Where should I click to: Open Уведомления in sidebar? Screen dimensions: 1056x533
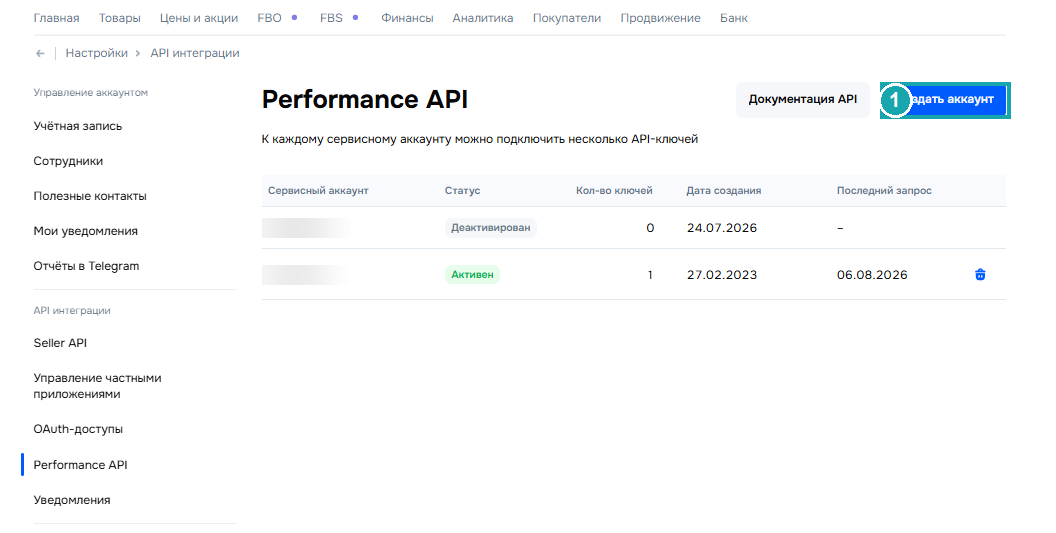coord(72,500)
